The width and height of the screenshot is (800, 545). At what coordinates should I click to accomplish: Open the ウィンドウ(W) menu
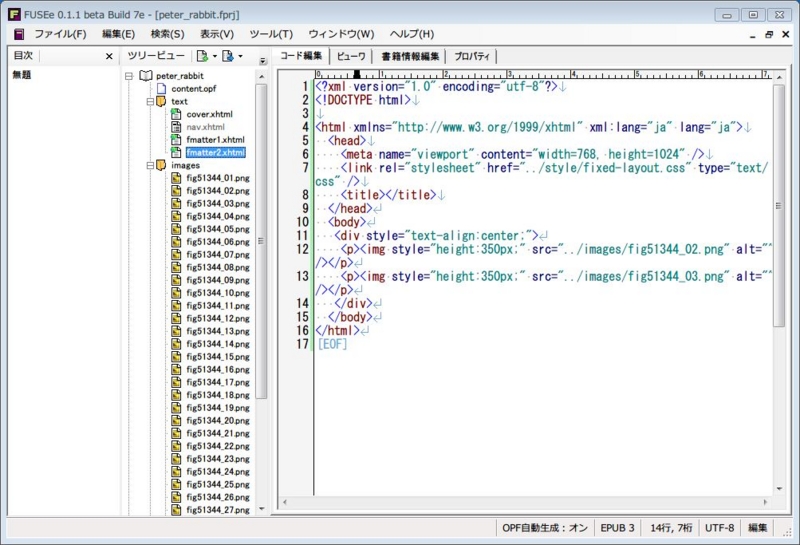pos(341,34)
